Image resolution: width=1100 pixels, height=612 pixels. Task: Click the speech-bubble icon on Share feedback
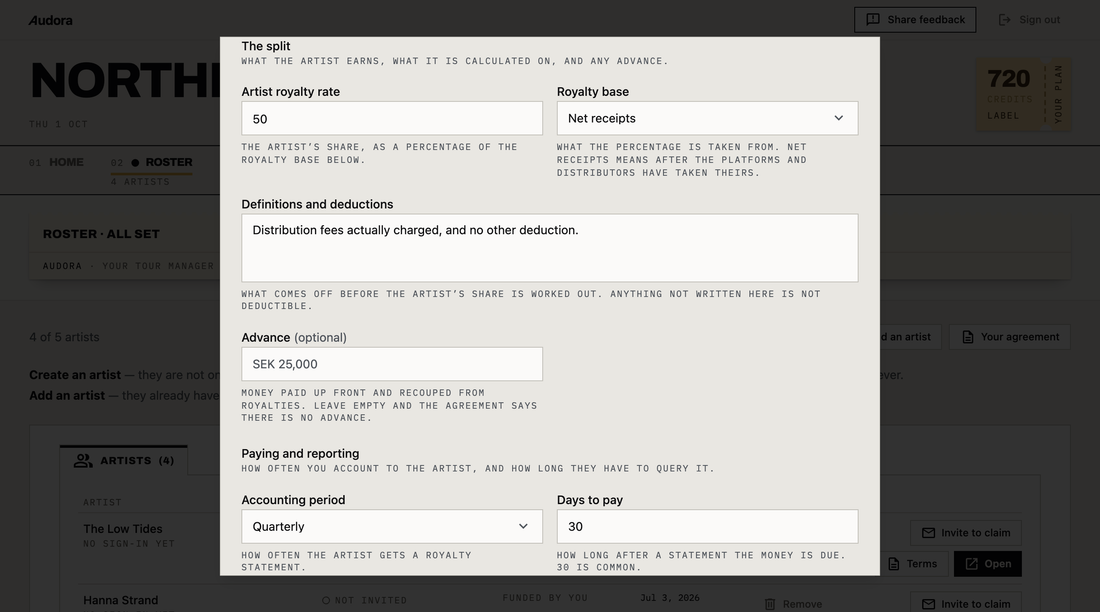pyautogui.click(x=873, y=20)
